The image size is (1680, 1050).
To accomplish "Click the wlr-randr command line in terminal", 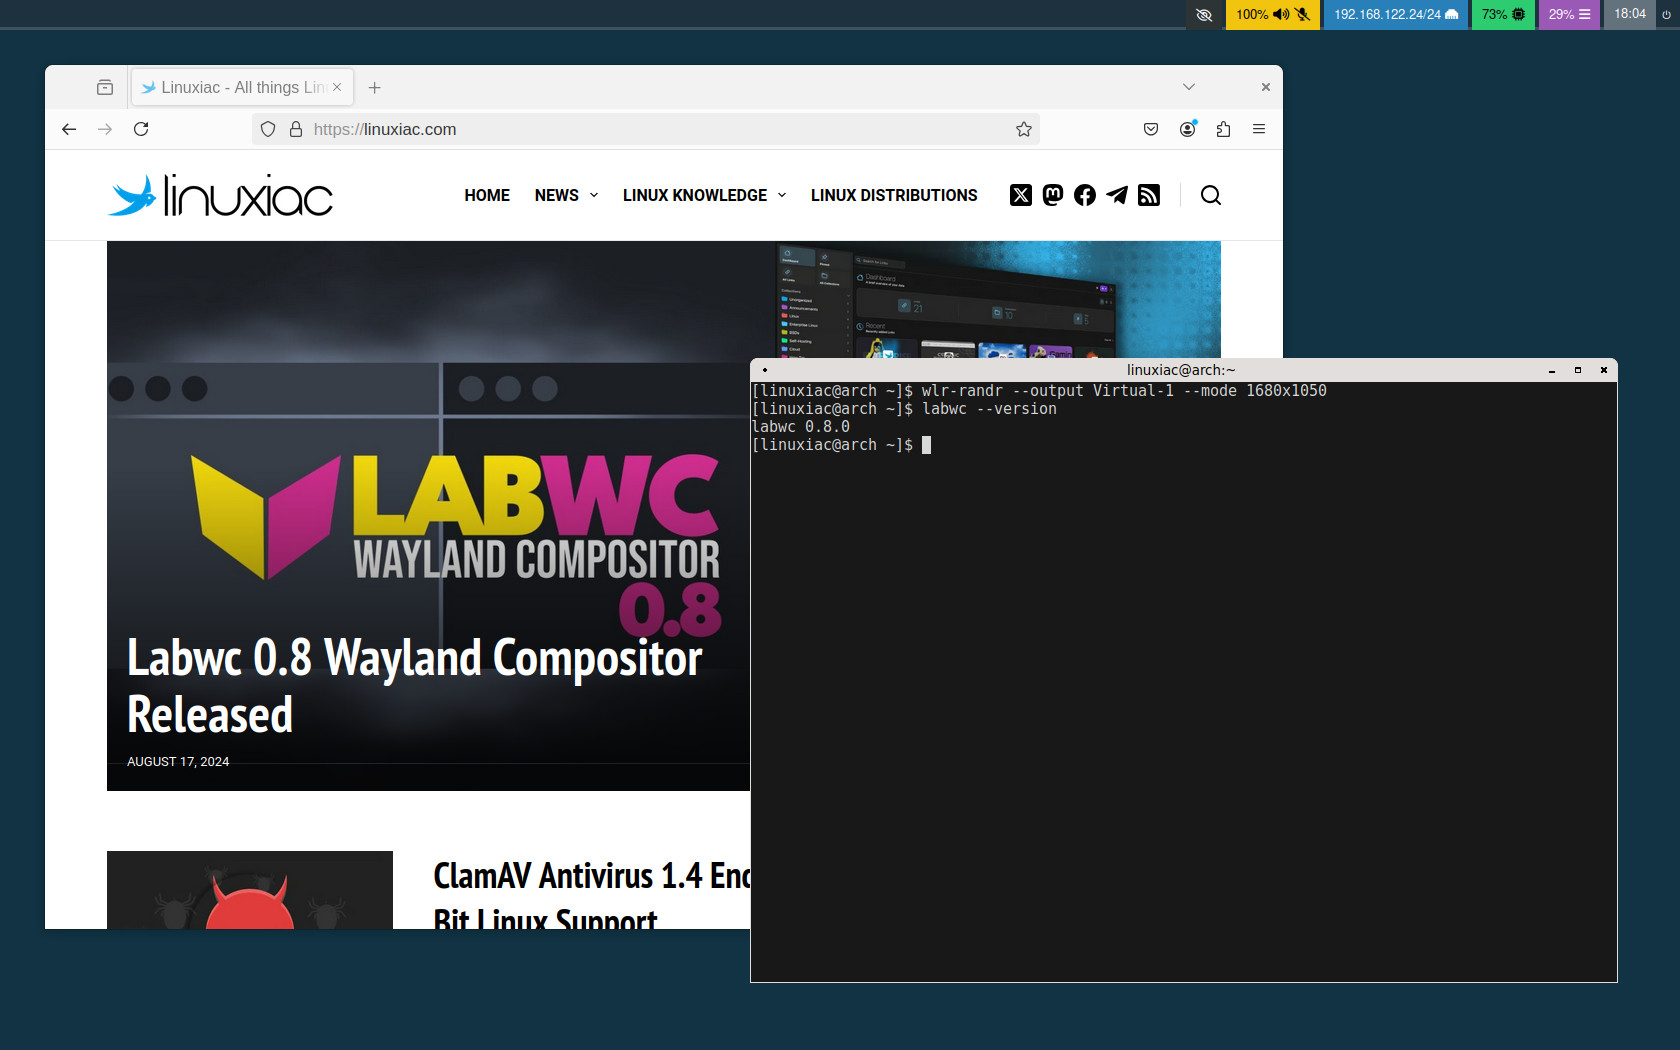I will pos(1039,391).
